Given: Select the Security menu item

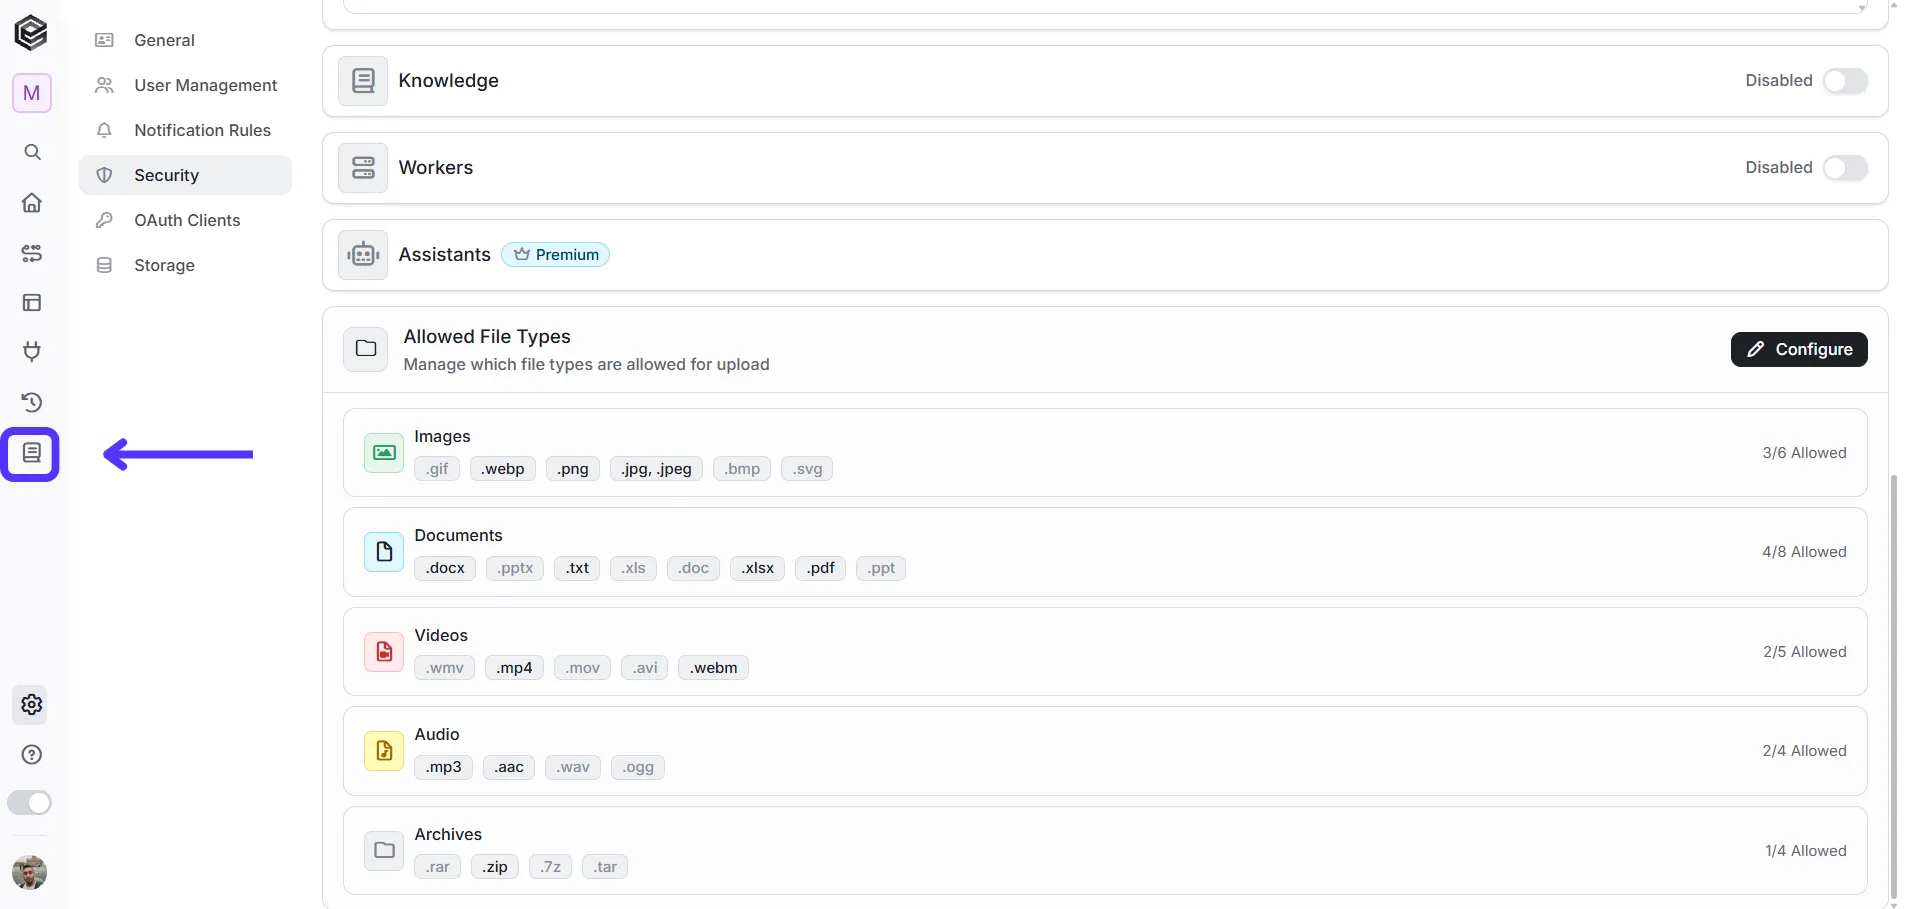Looking at the screenshot, I should (x=185, y=175).
